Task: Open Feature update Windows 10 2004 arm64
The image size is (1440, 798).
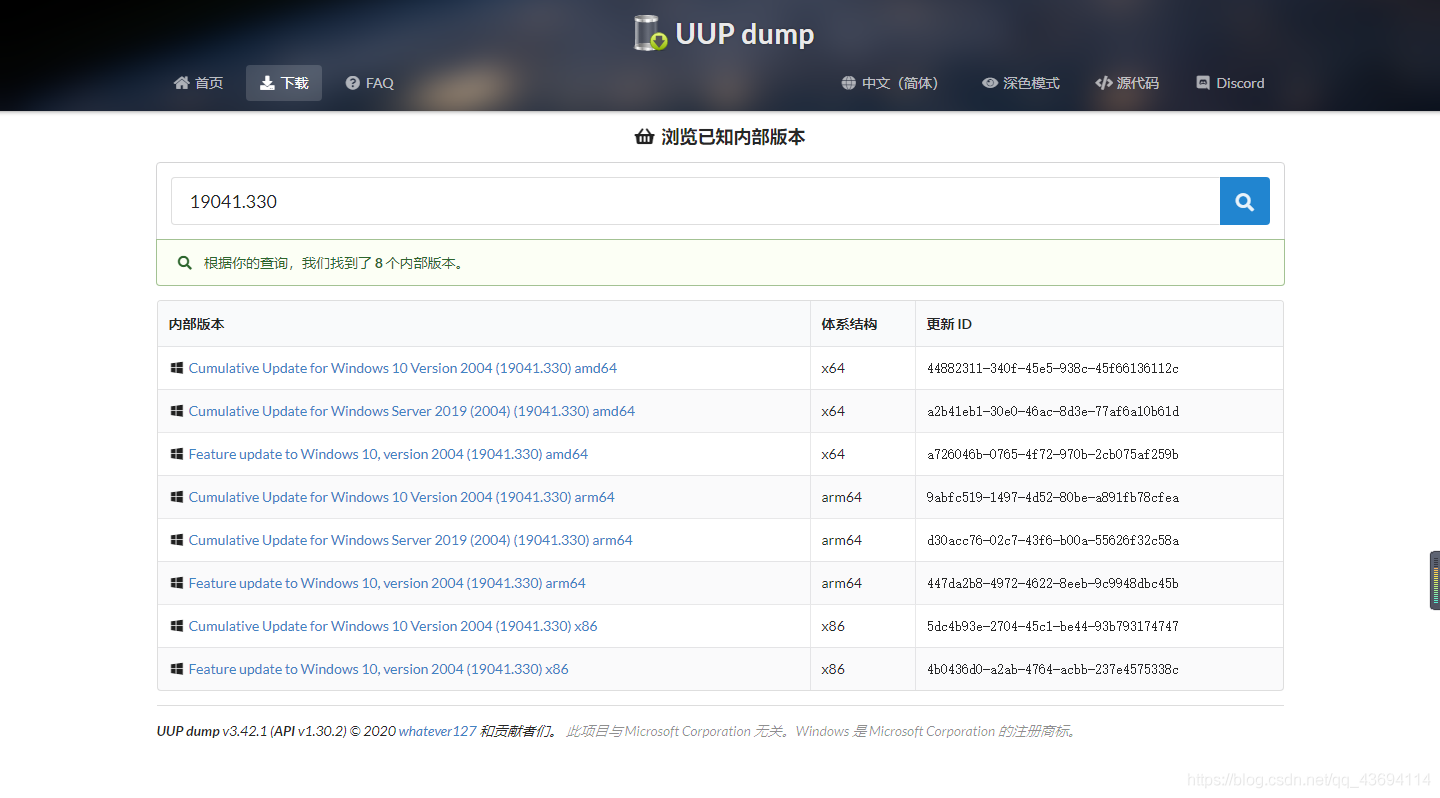Action: coord(387,583)
